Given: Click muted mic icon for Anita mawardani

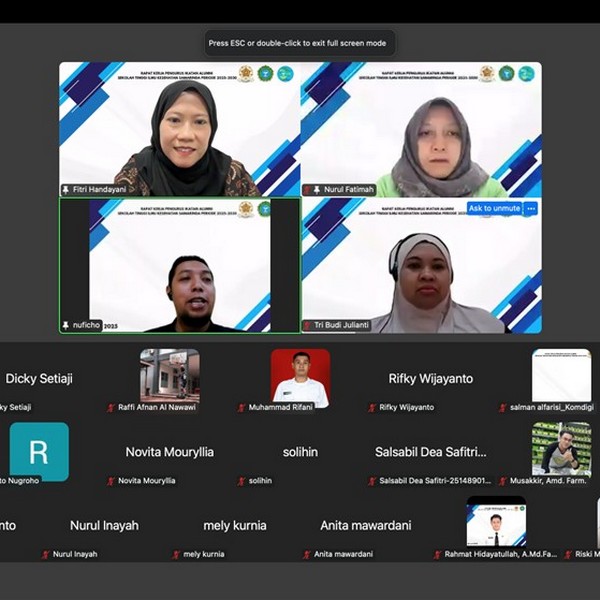Looking at the screenshot, I should (306, 554).
